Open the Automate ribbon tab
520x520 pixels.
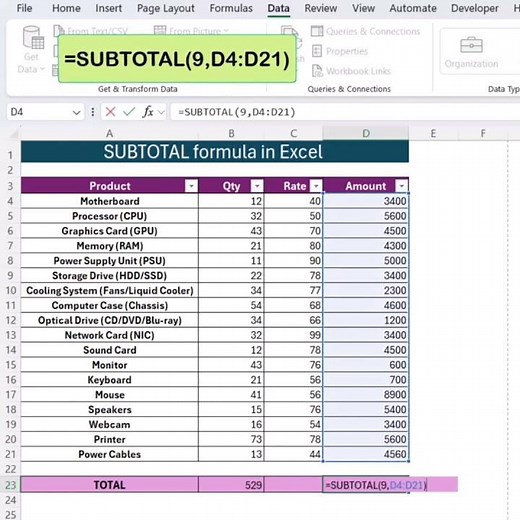413,8
